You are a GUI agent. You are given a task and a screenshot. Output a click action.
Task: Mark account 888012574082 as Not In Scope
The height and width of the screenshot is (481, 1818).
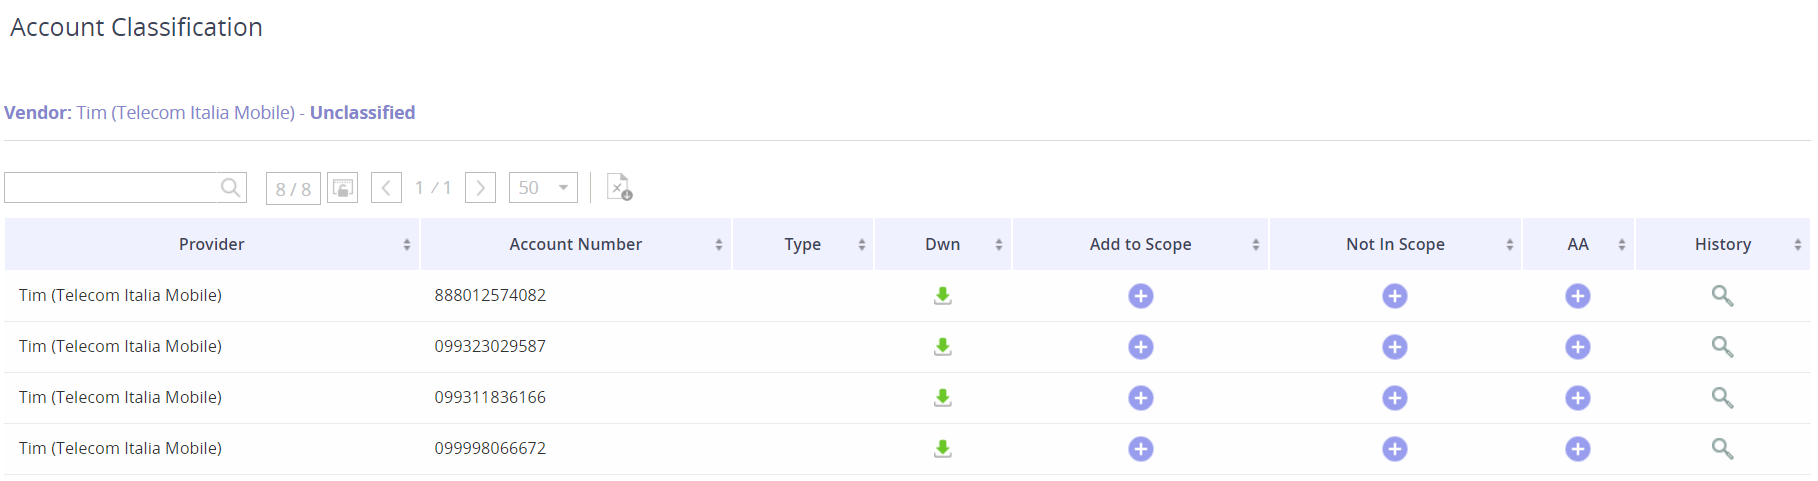(1395, 296)
